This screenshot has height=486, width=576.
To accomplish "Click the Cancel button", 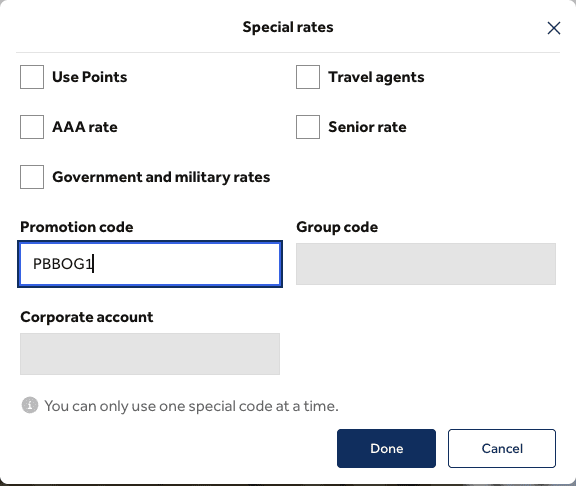I will [x=502, y=448].
